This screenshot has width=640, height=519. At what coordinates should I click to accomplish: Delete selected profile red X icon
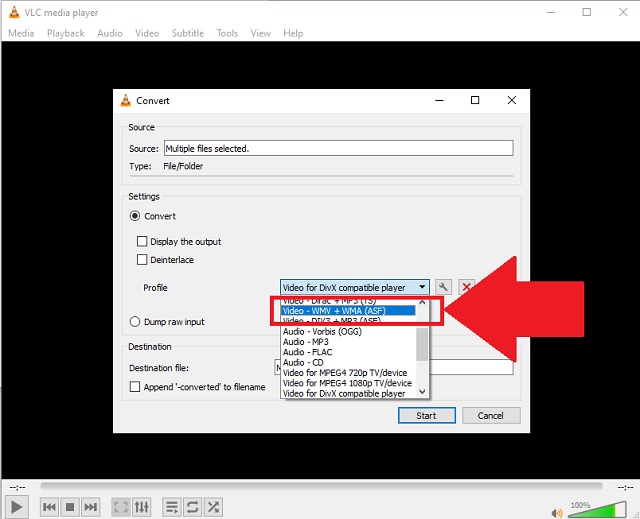click(x=467, y=287)
